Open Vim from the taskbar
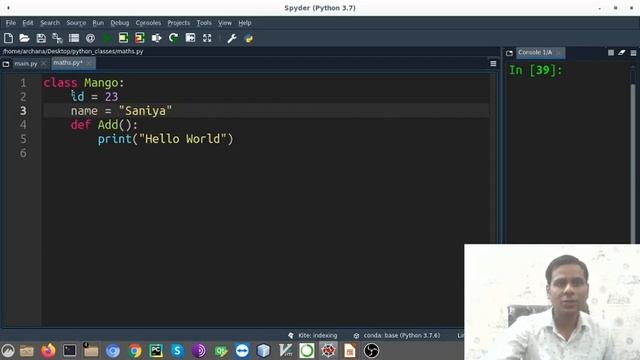 click(x=285, y=351)
